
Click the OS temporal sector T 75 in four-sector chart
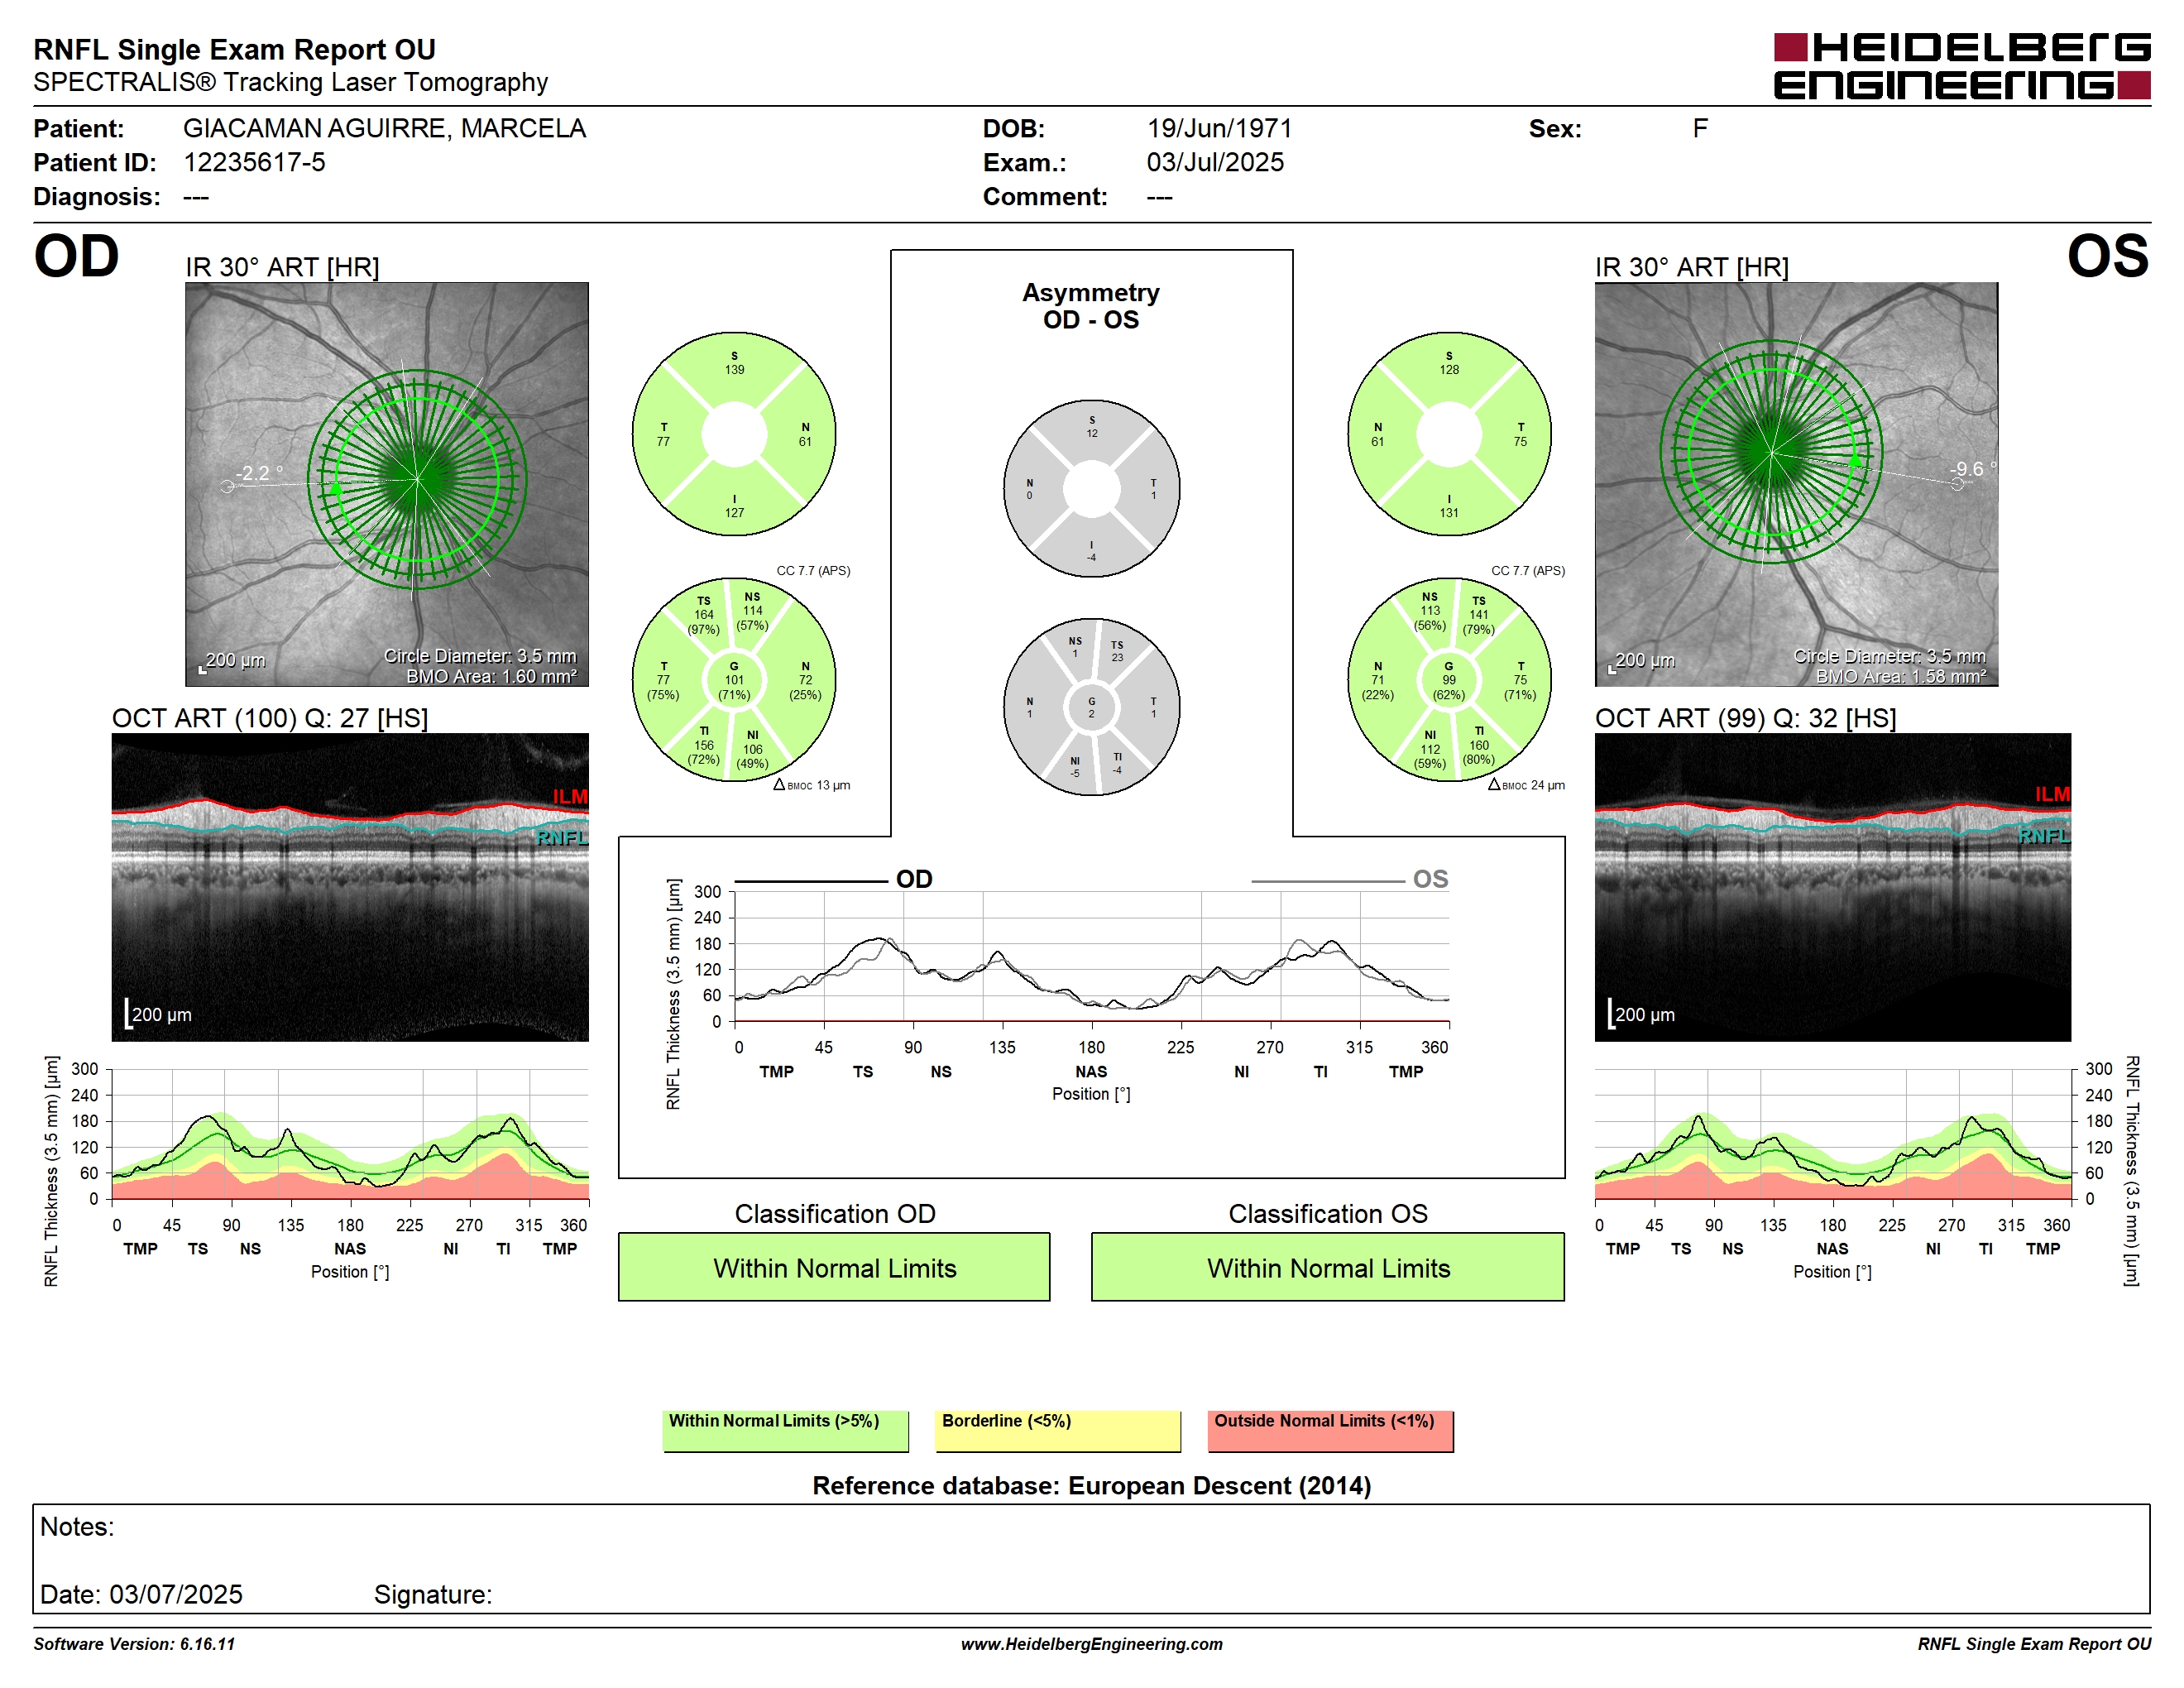(x=1520, y=434)
